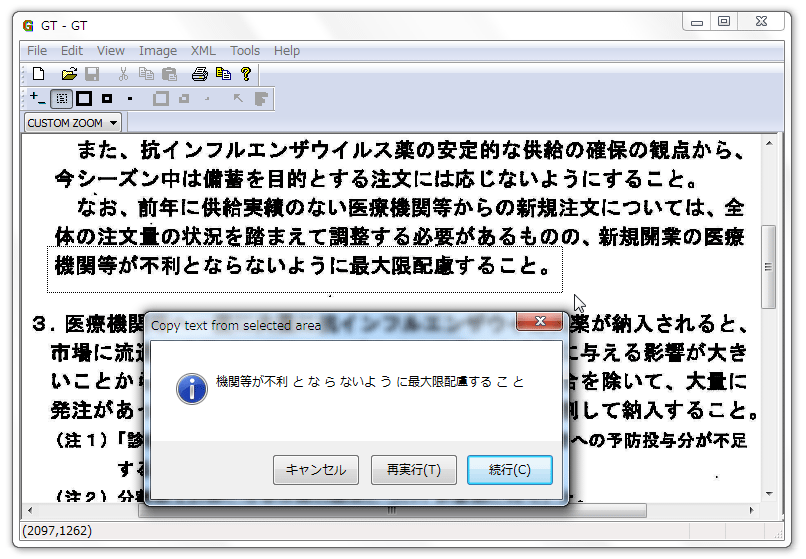Select the medium black rectangle box tool
This screenshot has height=559, width=806.
(107, 98)
